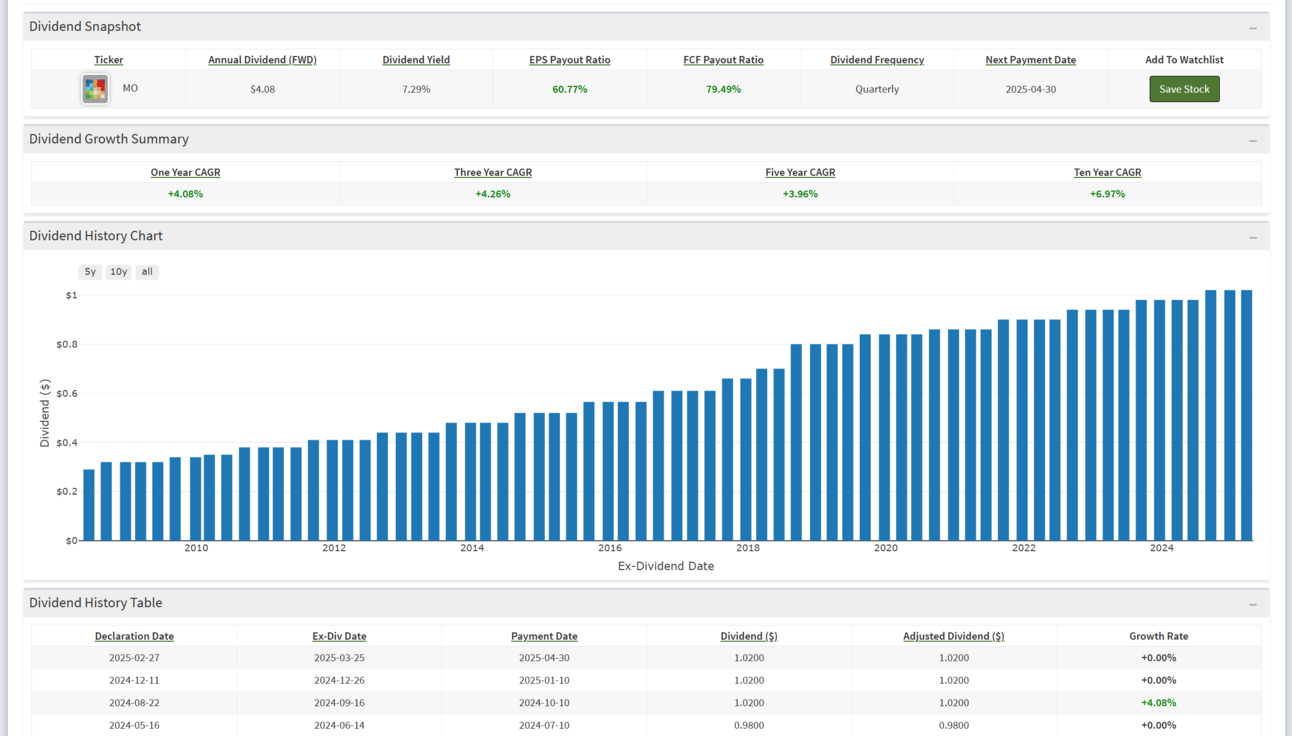Viewport: 1292px width, 736px height.
Task: Click the Annual Dividend (FWD) header
Action: pos(262,60)
